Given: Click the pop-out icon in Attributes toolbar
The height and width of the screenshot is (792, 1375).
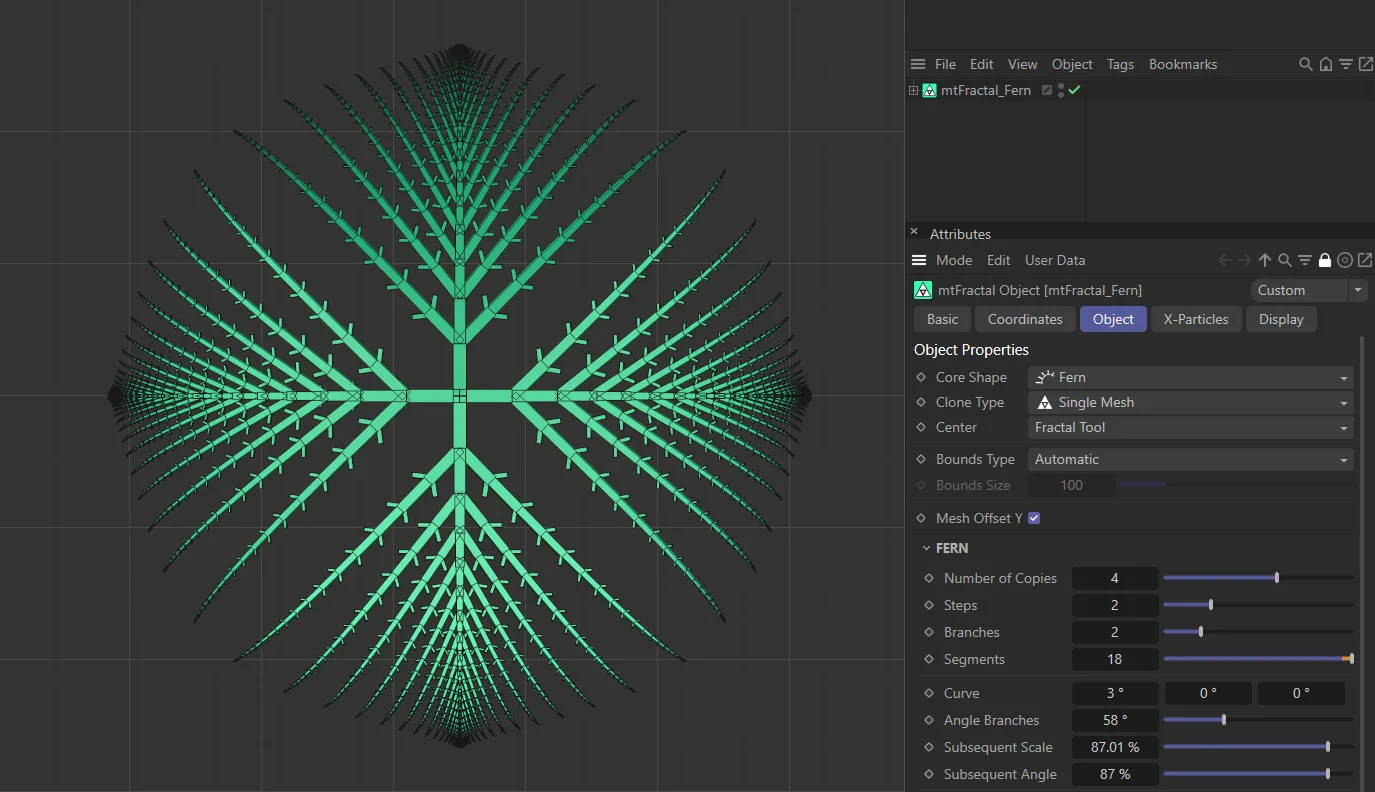Looking at the screenshot, I should [1365, 260].
